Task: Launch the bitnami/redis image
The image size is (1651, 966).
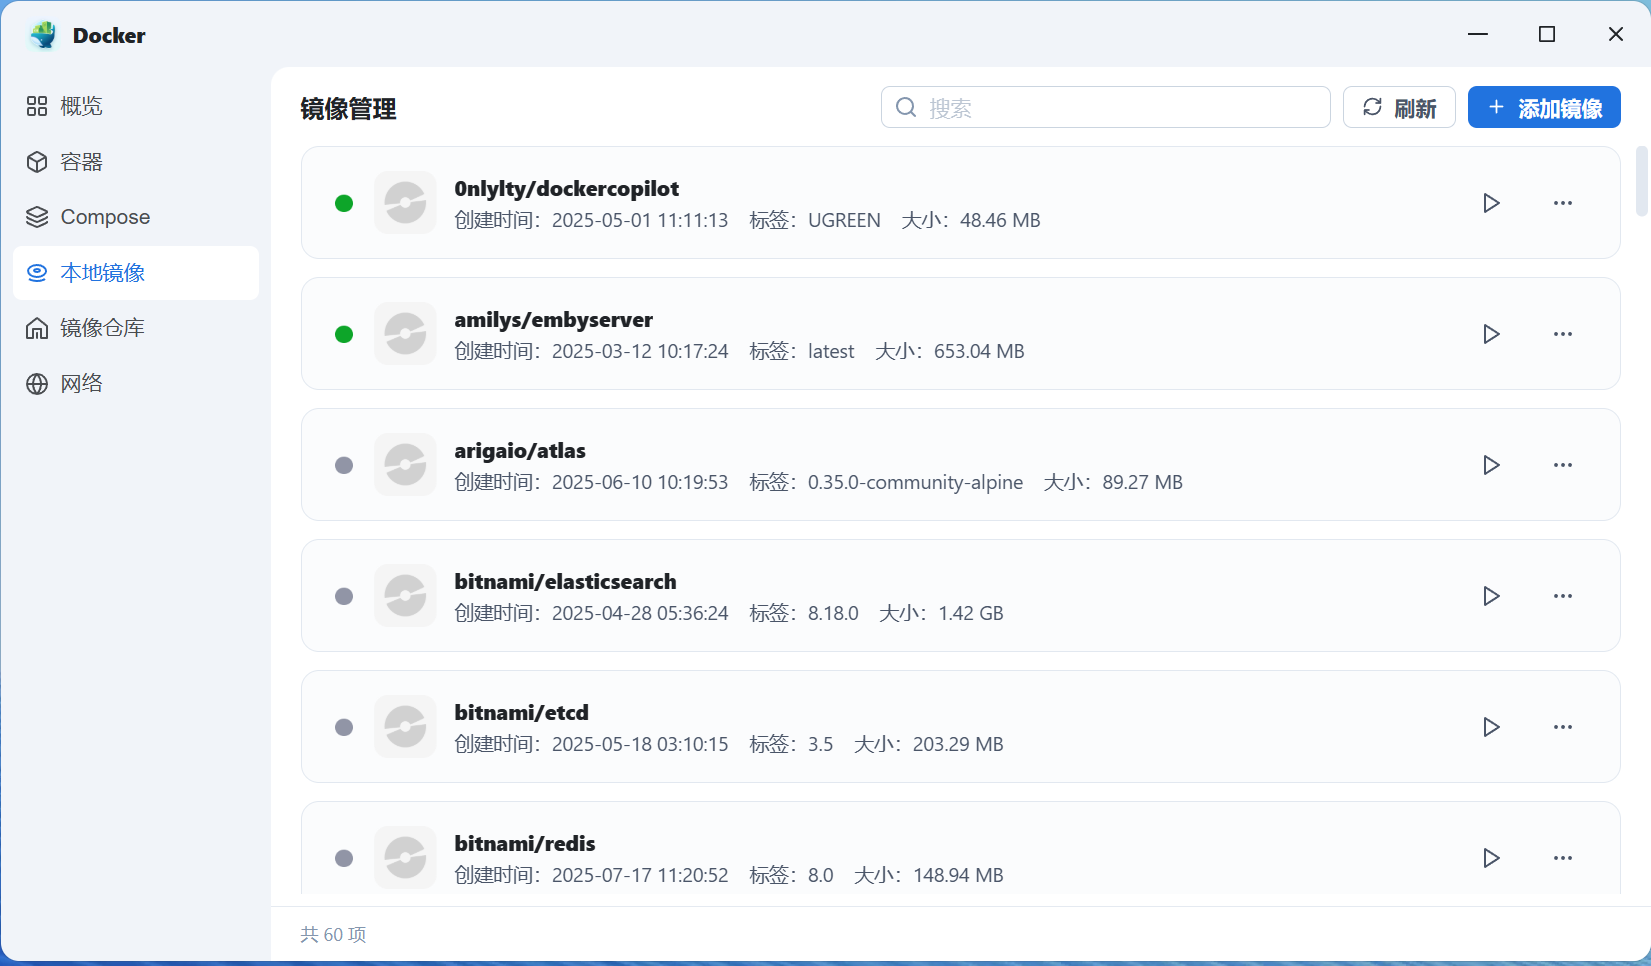Action: point(1490,858)
